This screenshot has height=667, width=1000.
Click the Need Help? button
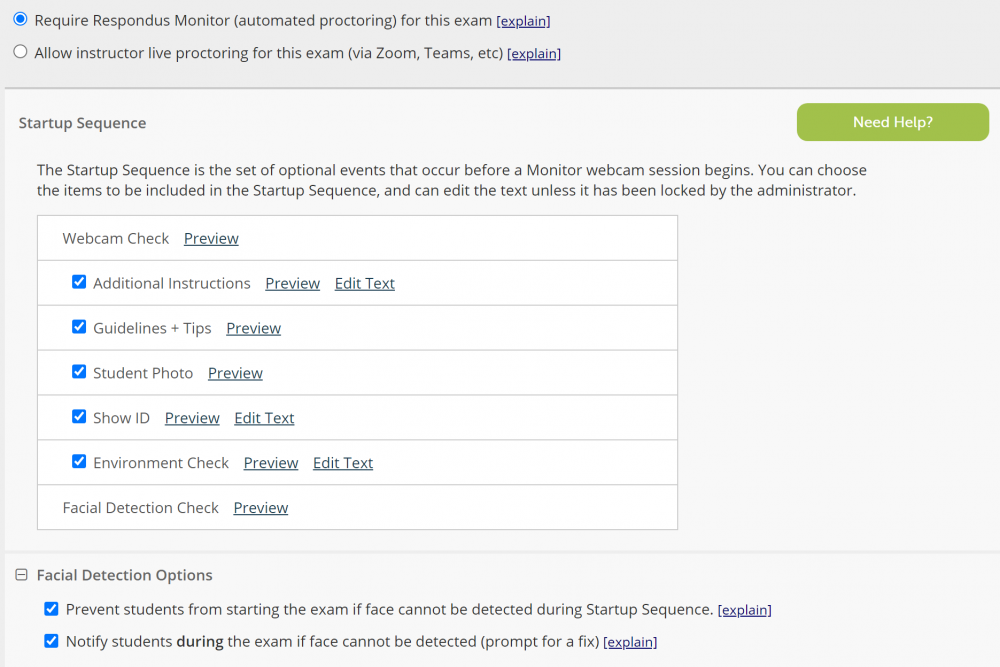892,122
